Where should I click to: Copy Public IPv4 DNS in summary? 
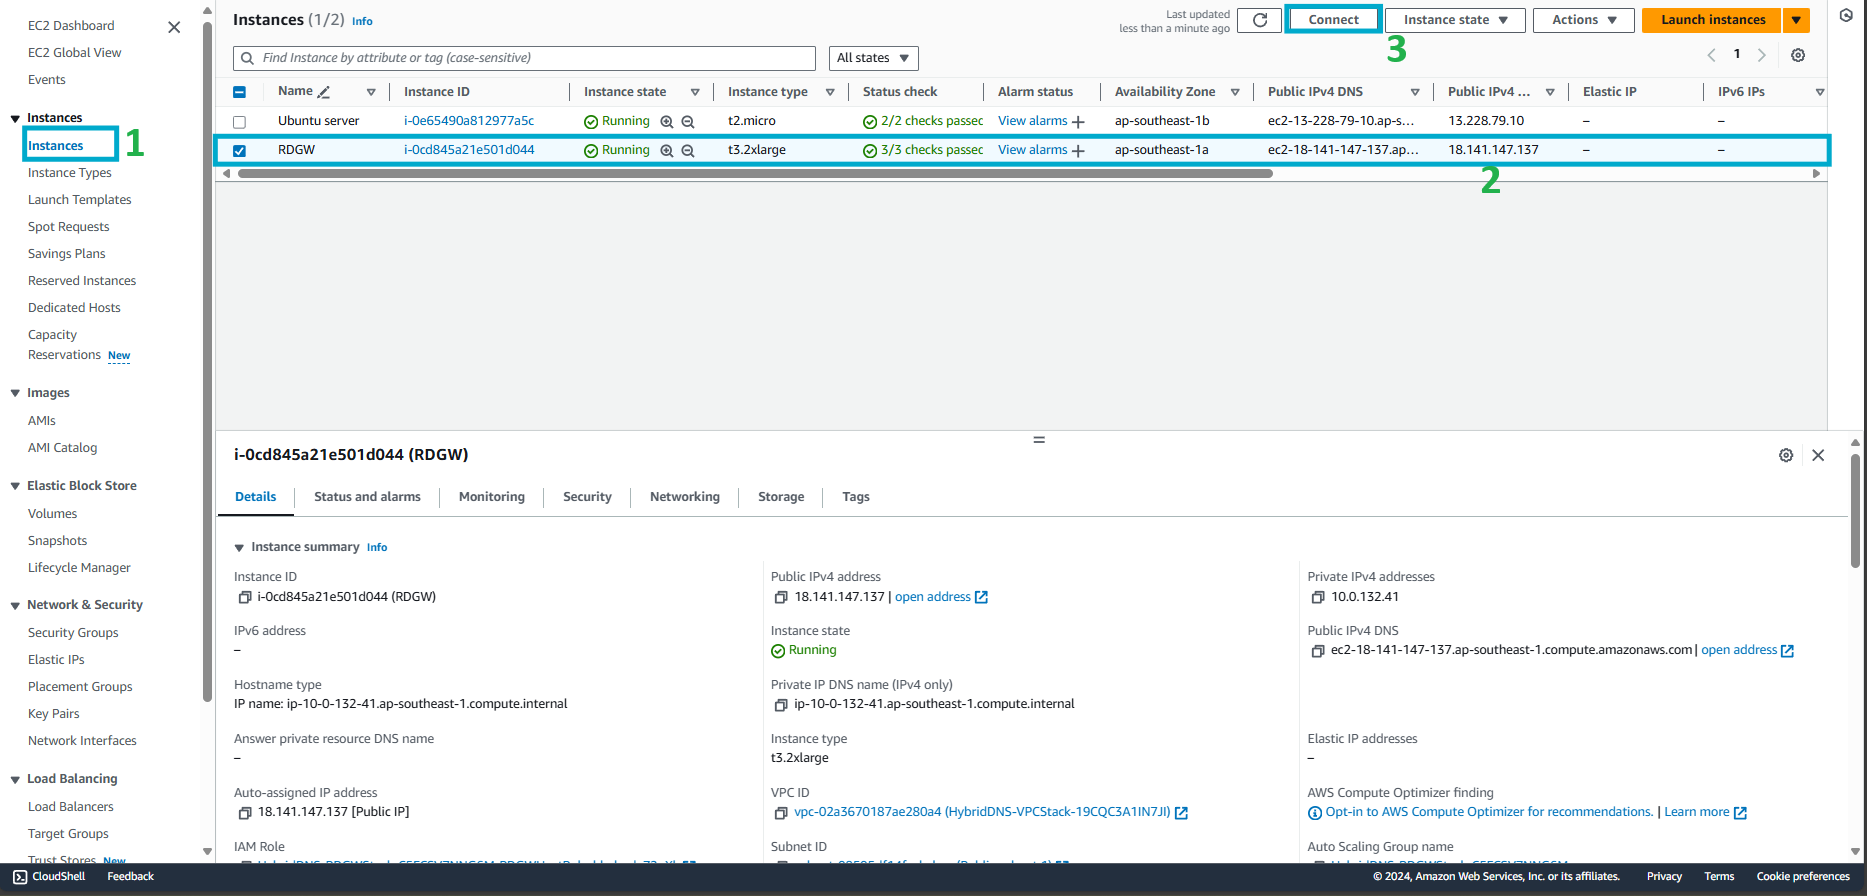pos(1318,651)
